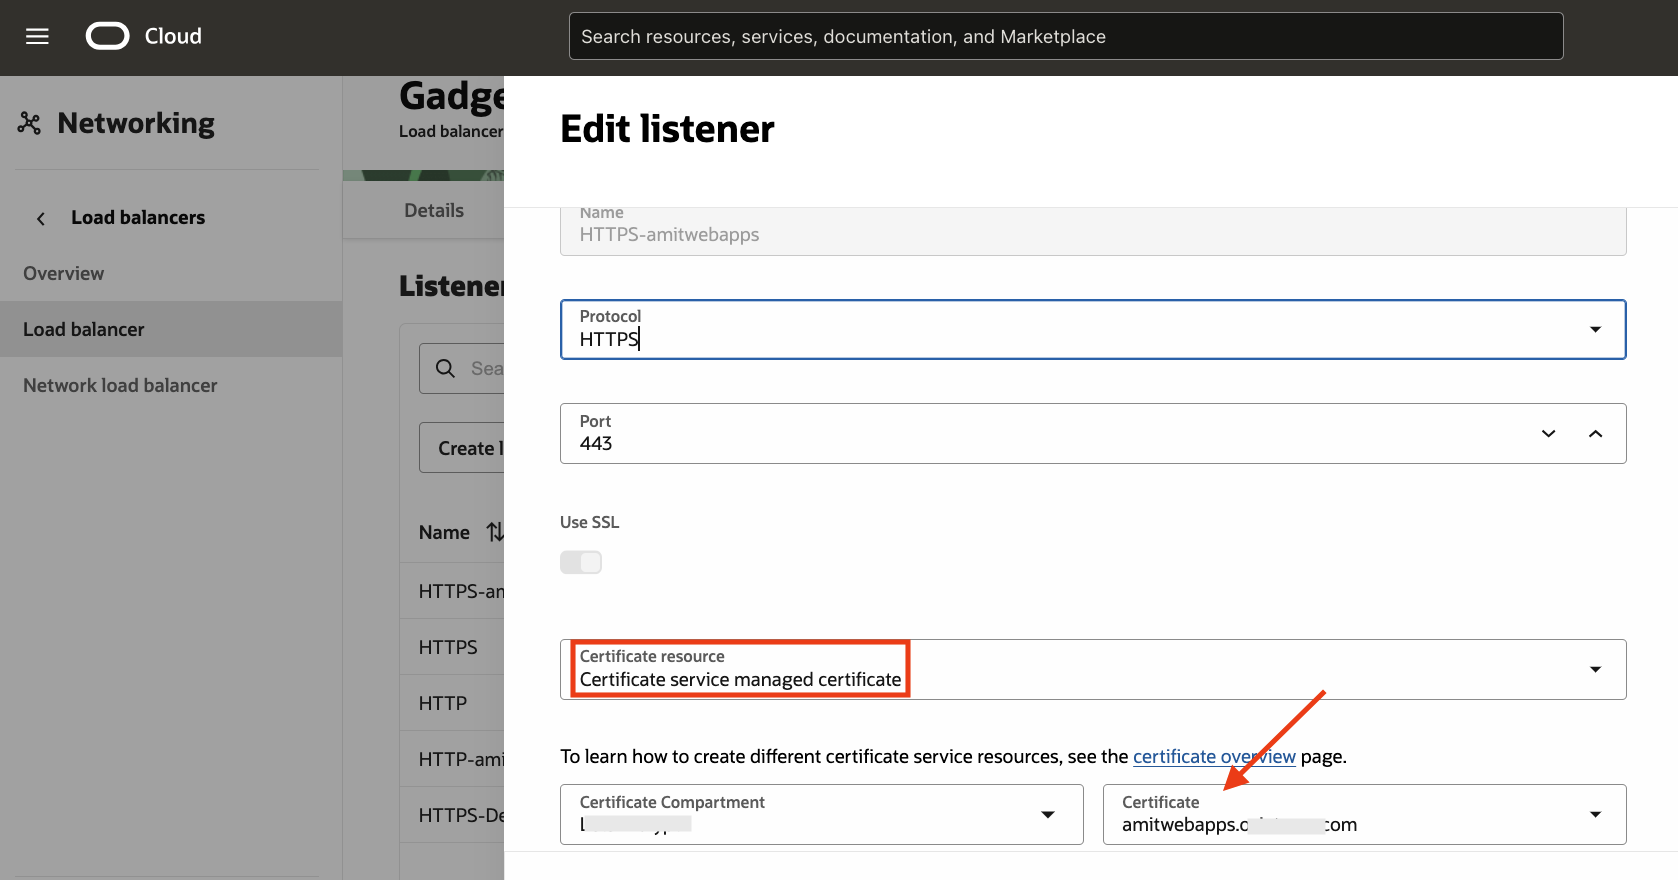Open the hamburger navigation menu
Viewport: 1678px width, 880px height.
[37, 37]
